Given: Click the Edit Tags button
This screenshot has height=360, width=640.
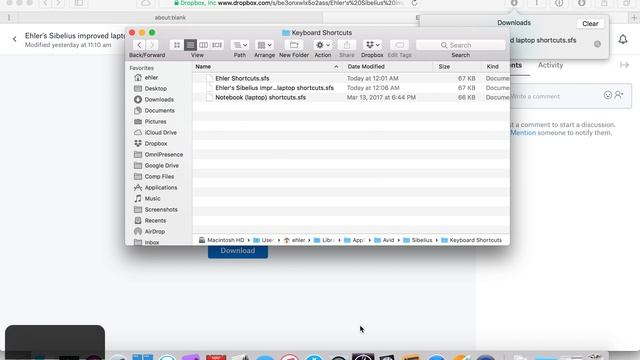Looking at the screenshot, I should (400, 45).
